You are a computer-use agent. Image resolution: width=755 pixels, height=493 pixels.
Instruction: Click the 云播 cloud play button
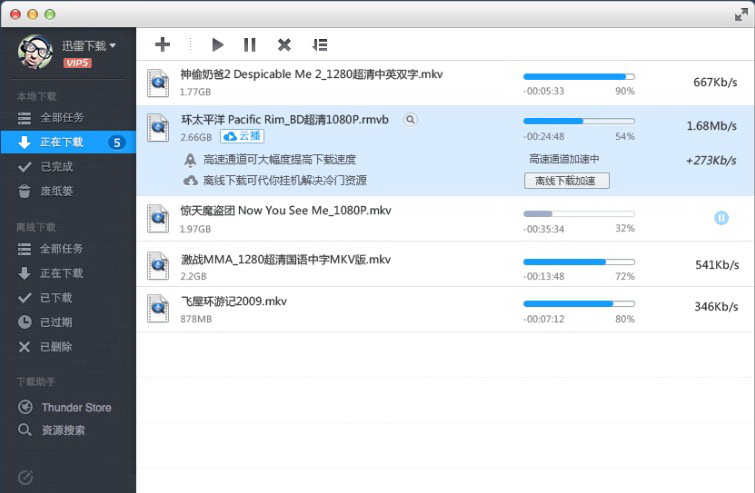point(242,136)
